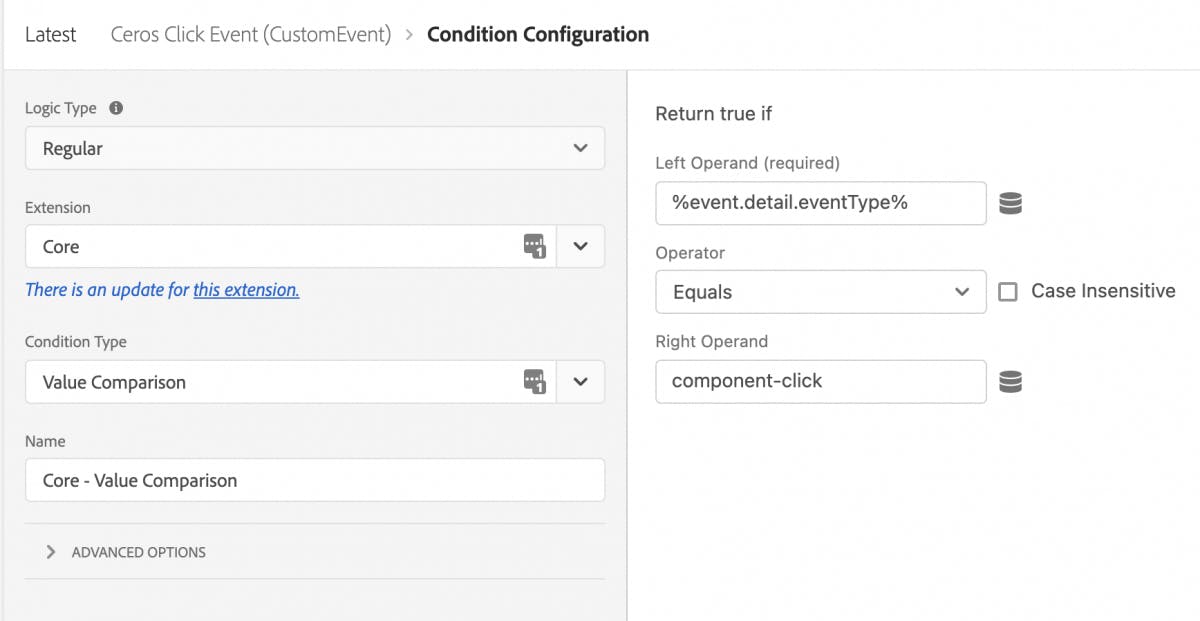Open the Condition Type dropdown arrow
This screenshot has height=621, width=1200.
tap(580, 381)
